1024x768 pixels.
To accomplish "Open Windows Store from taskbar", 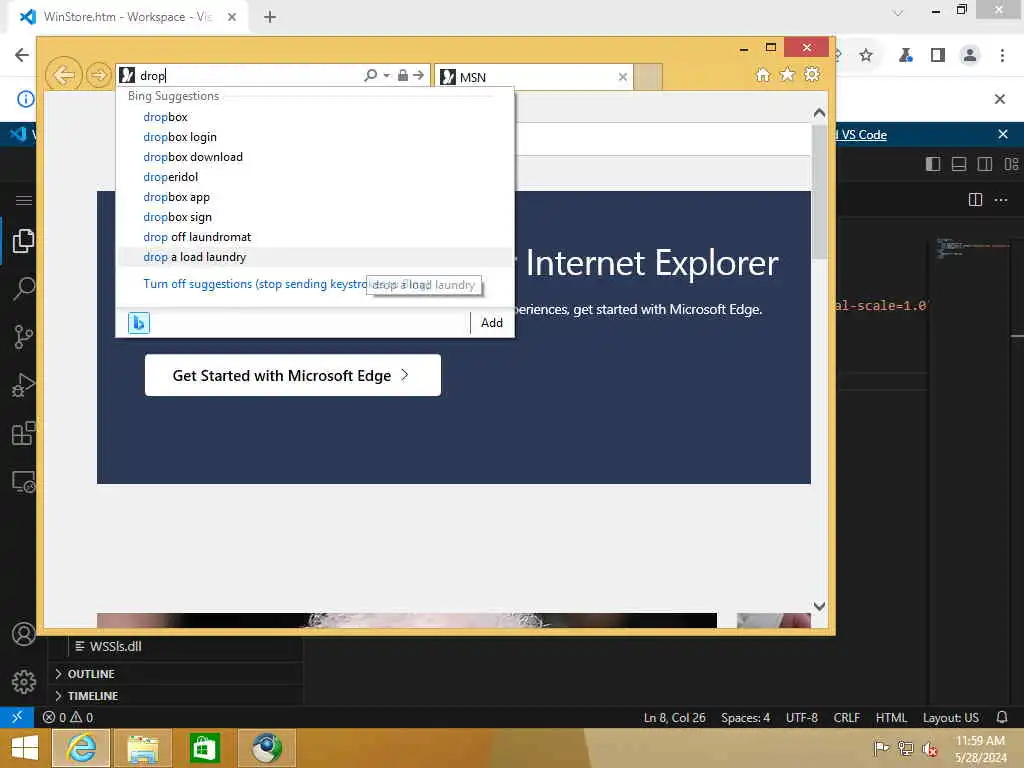I will click(x=204, y=748).
